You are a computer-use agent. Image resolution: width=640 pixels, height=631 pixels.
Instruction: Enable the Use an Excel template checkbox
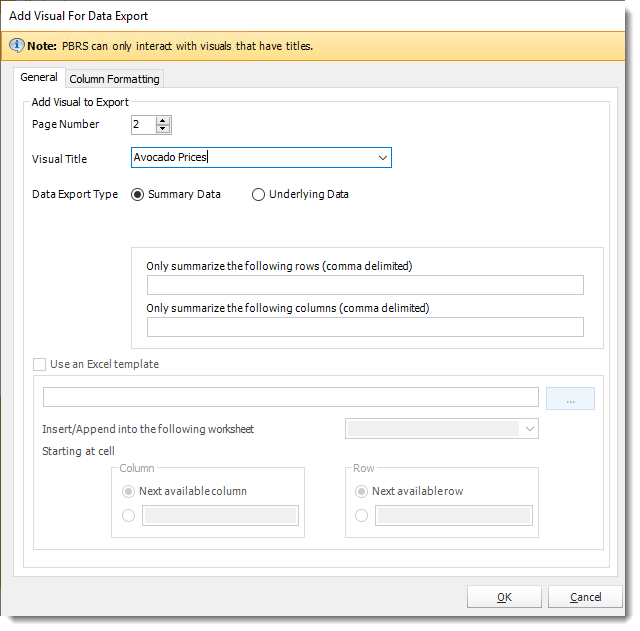tap(40, 364)
